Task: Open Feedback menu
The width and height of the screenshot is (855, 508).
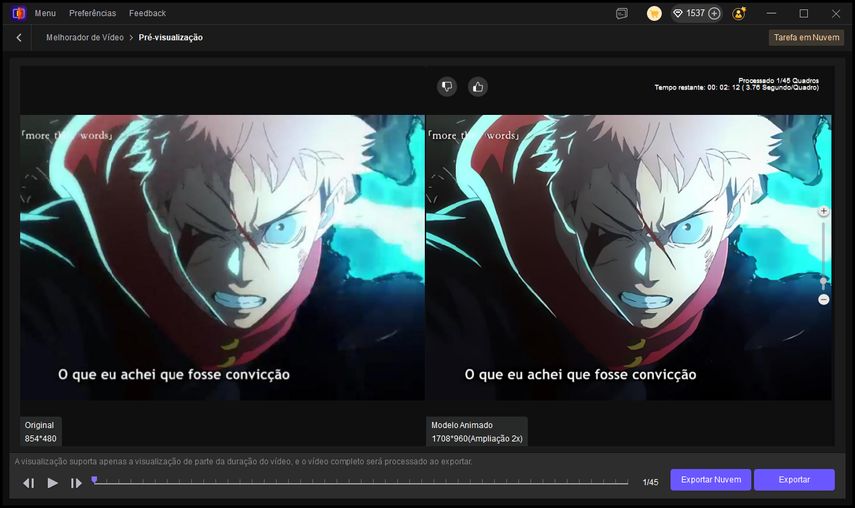Action: coord(147,13)
